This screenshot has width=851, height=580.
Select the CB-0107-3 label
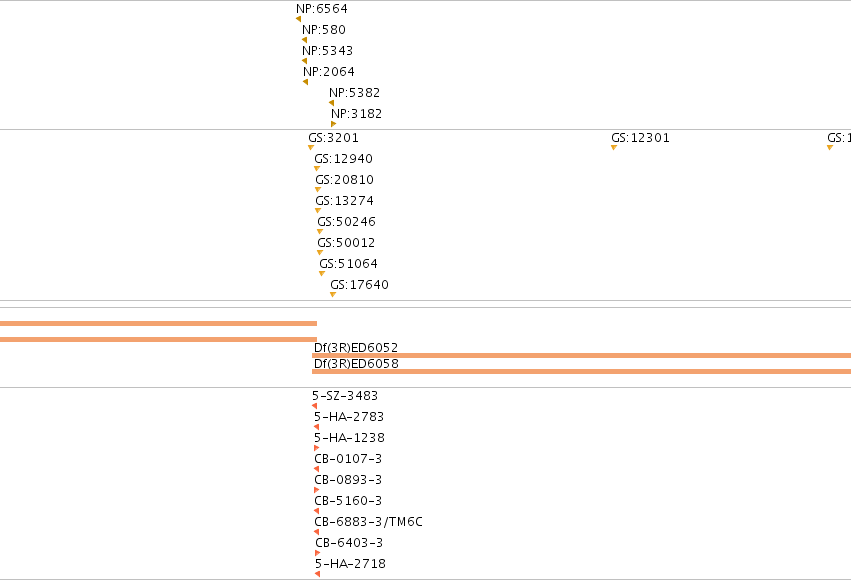click(x=348, y=459)
